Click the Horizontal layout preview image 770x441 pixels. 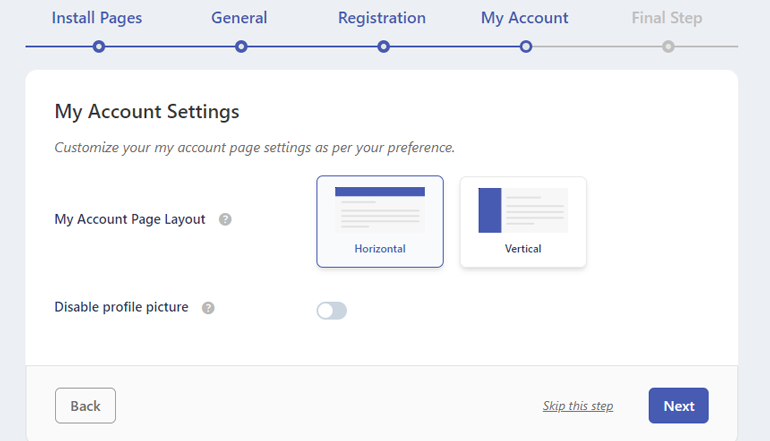(380, 210)
